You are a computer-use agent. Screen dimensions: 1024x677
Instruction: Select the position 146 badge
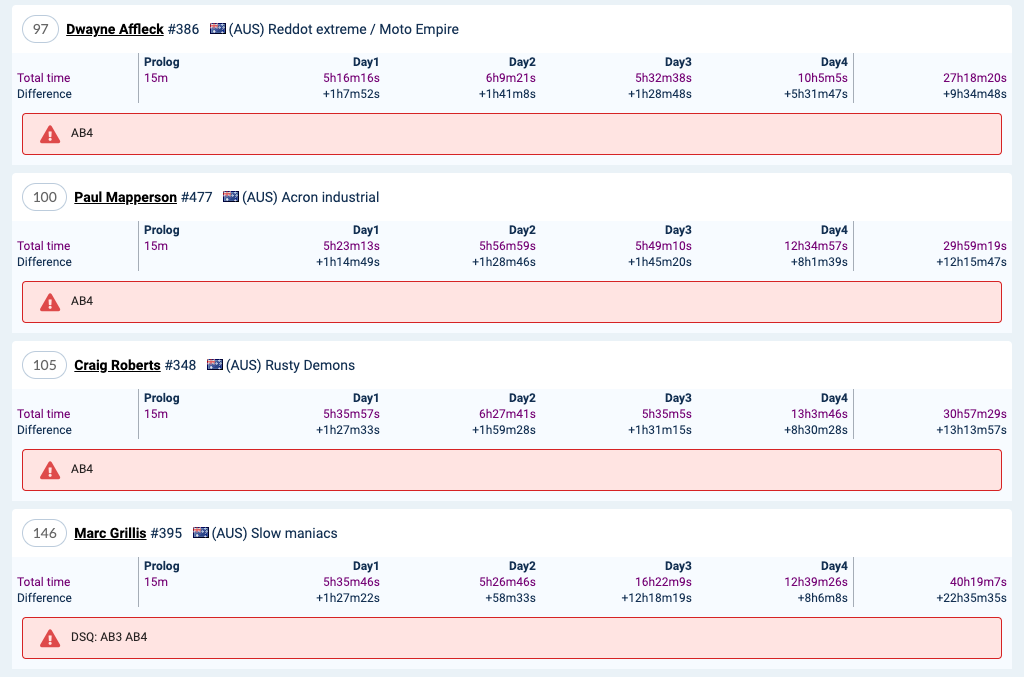pyautogui.click(x=45, y=534)
